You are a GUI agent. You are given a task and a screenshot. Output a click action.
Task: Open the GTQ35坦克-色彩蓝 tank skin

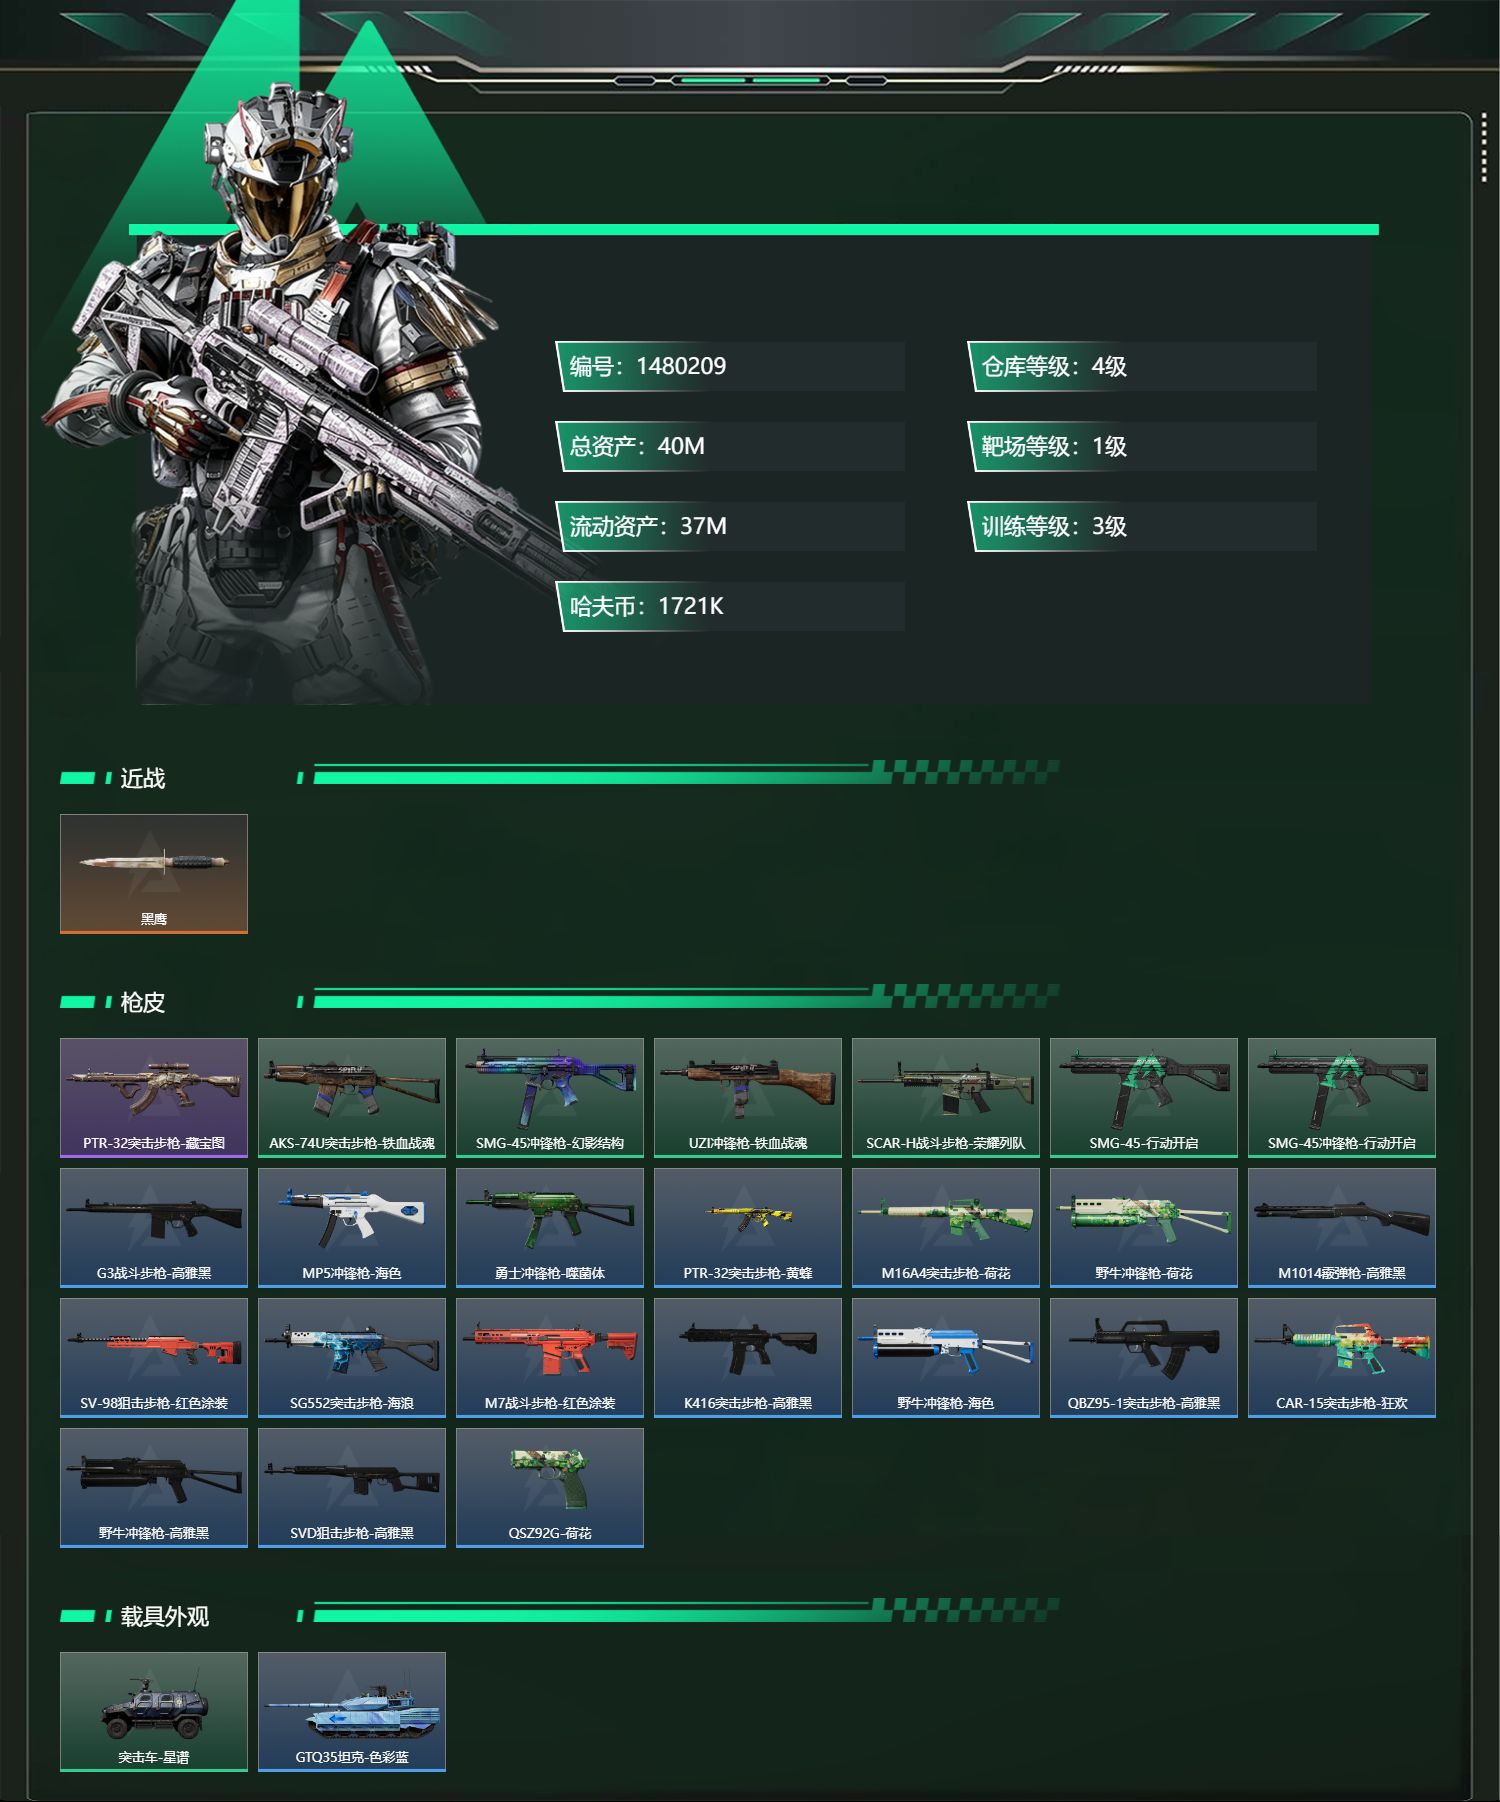(352, 1712)
